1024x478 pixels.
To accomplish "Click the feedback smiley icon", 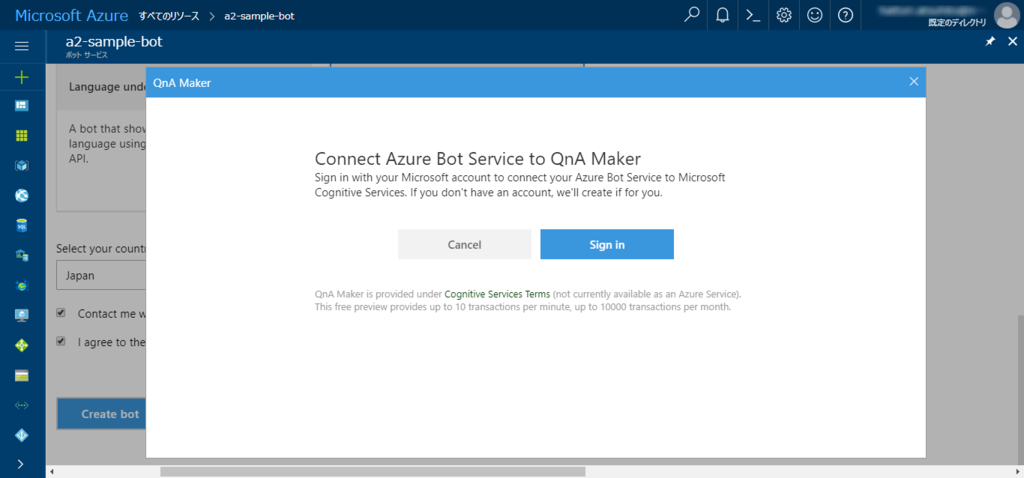I will tap(814, 15).
